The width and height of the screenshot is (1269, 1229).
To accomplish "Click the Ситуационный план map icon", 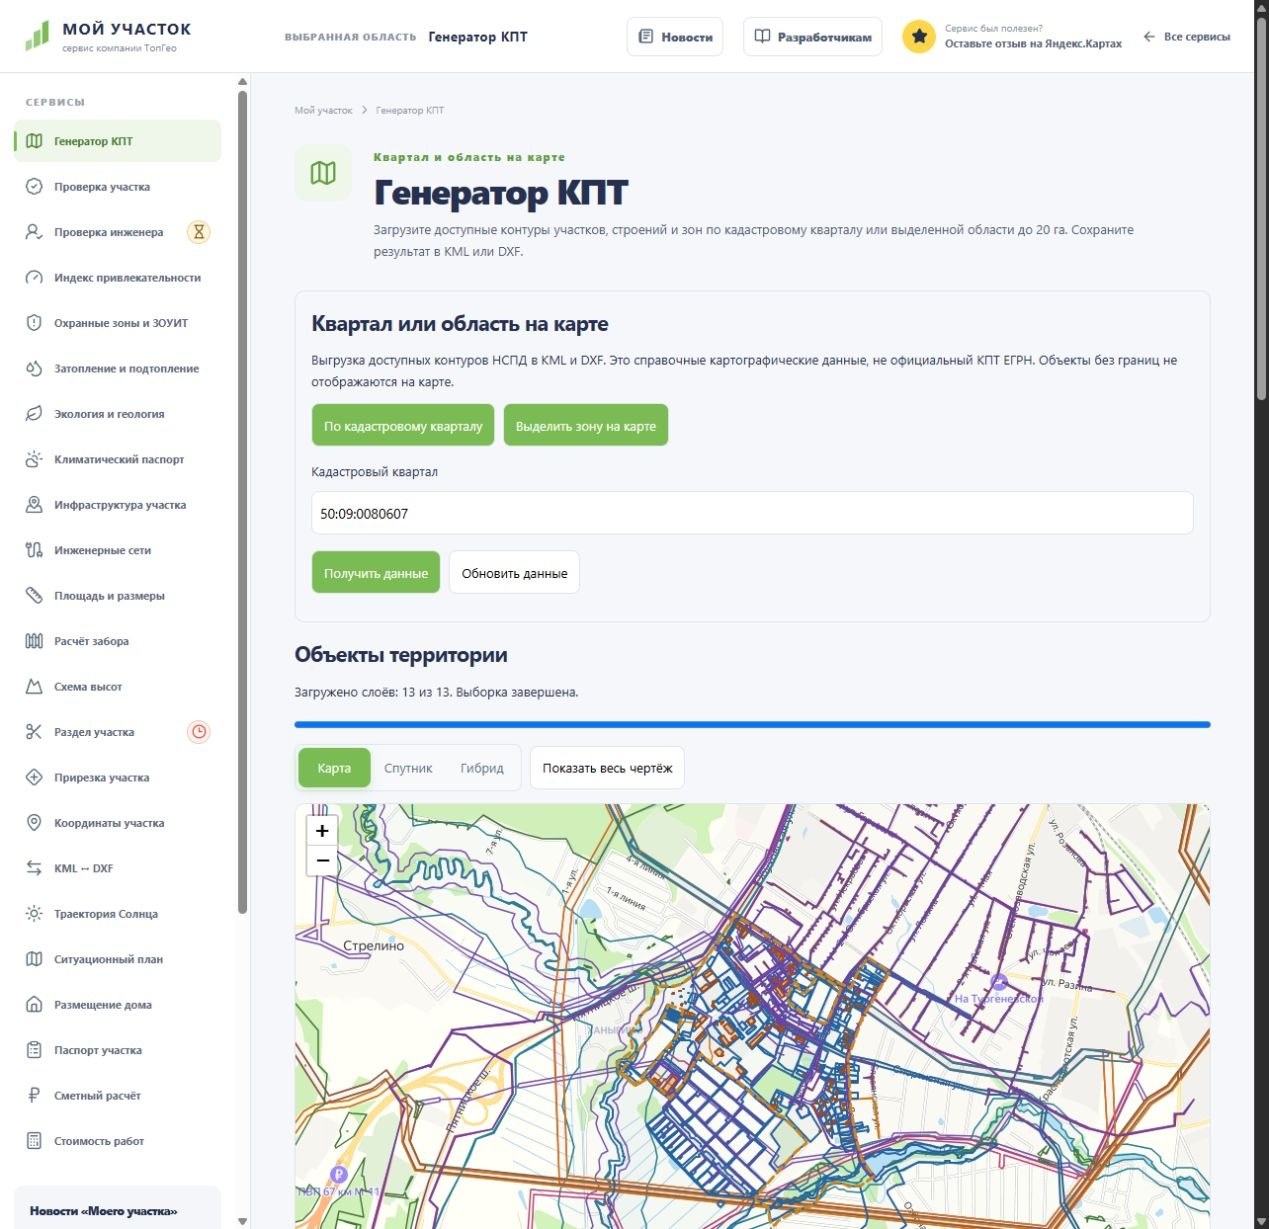I will tap(34, 959).
